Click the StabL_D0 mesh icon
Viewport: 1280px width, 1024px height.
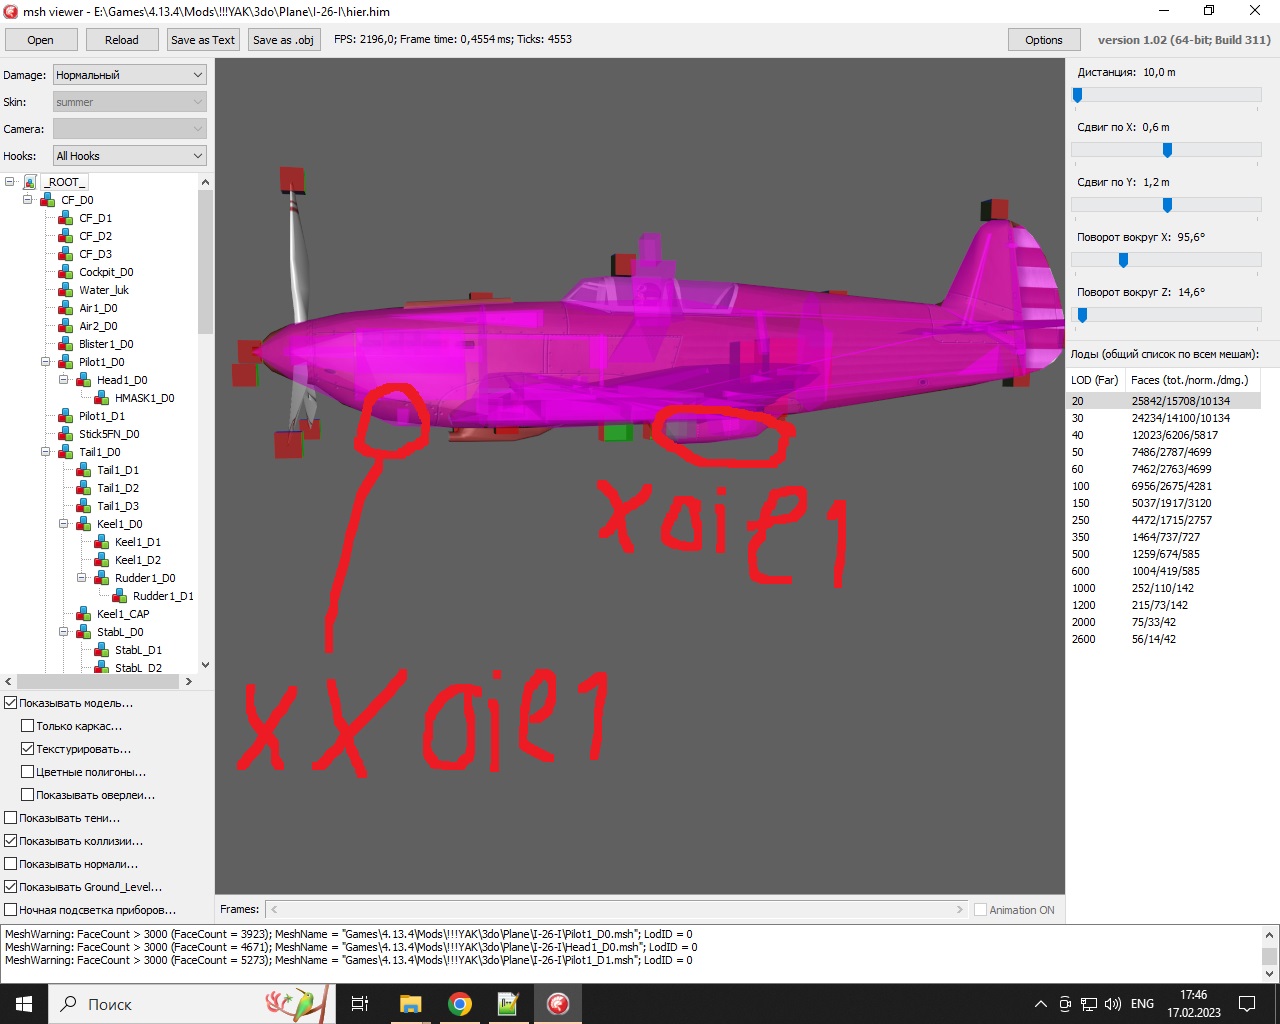pyautogui.click(x=84, y=632)
